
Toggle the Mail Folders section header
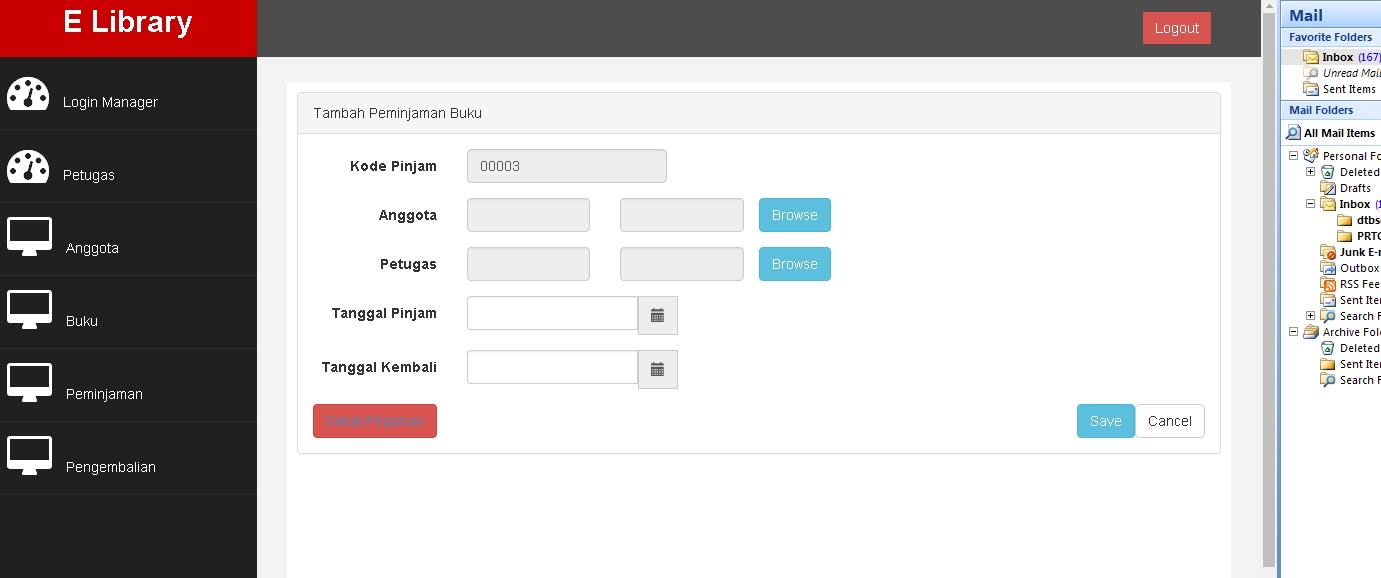[1332, 110]
